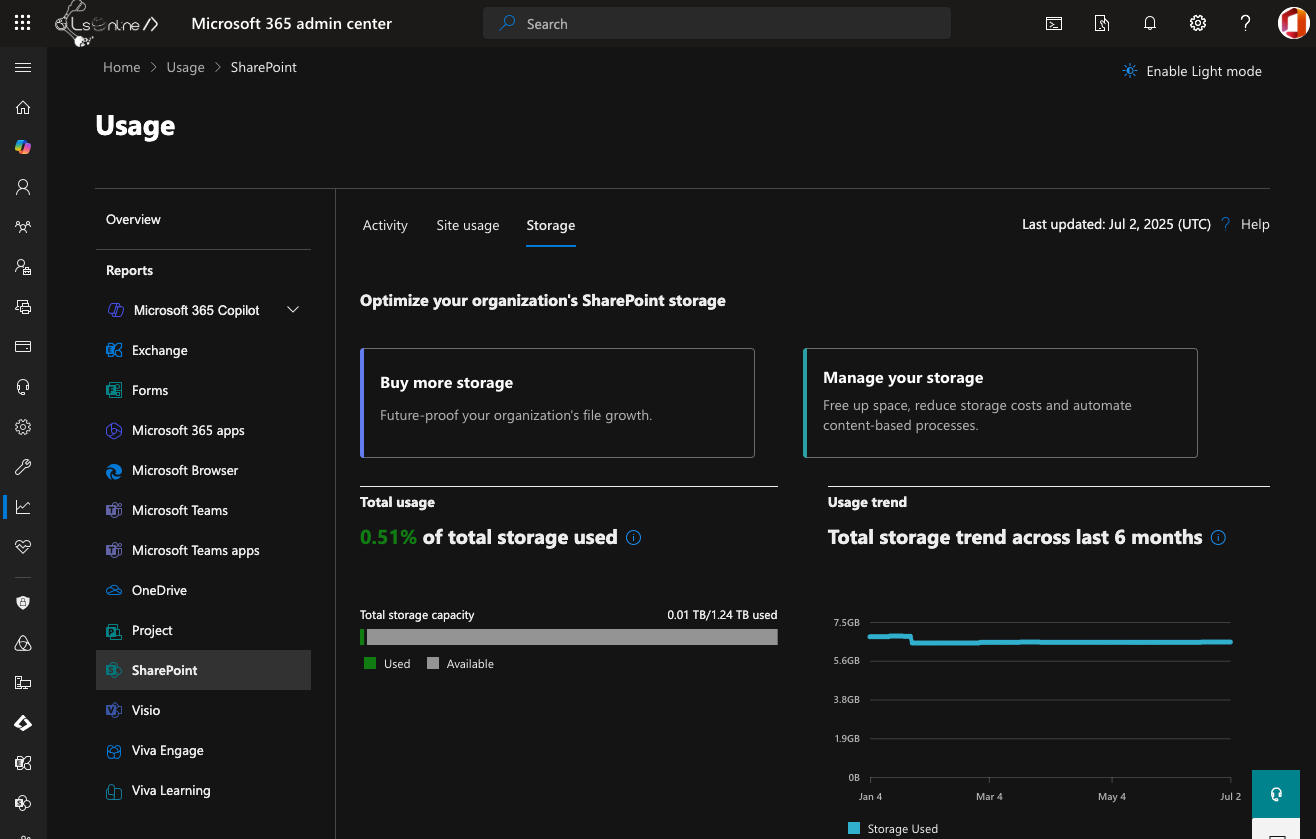The image size is (1316, 839).
Task: Switch to the Activity tab
Action: [x=385, y=225]
